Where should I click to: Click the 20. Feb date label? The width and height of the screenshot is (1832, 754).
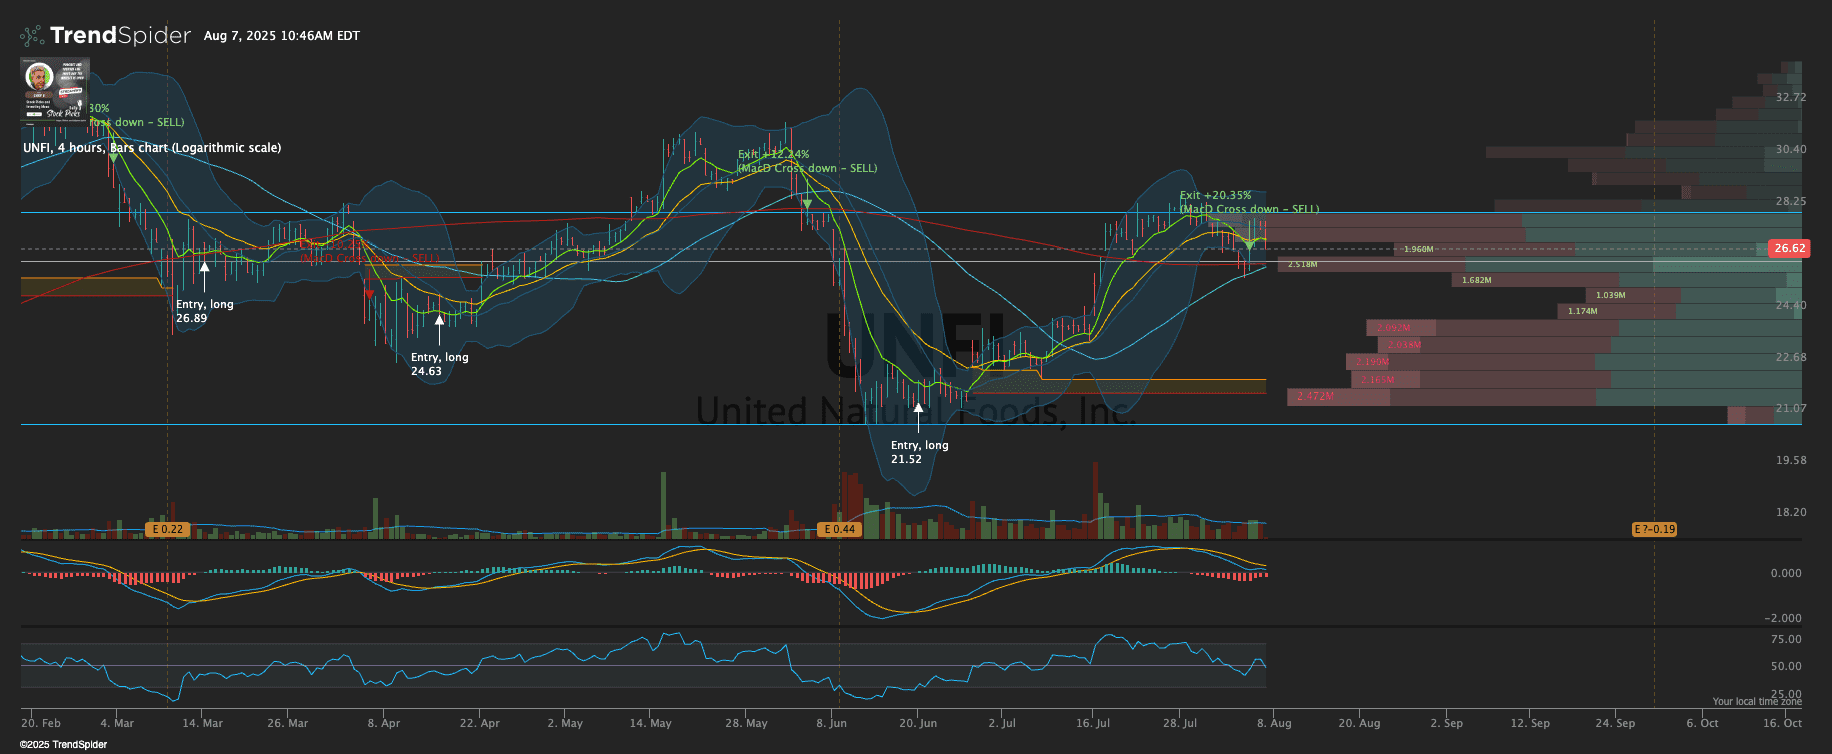41,723
